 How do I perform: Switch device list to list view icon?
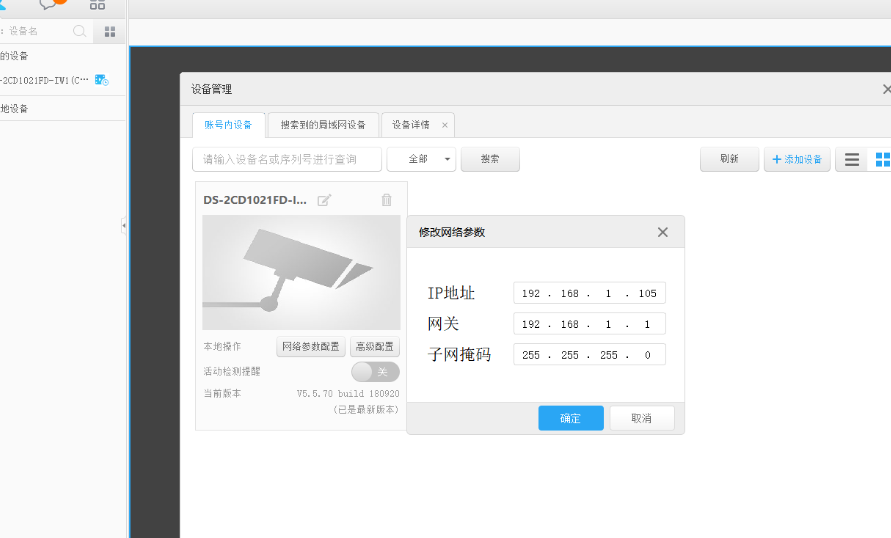coord(852,160)
